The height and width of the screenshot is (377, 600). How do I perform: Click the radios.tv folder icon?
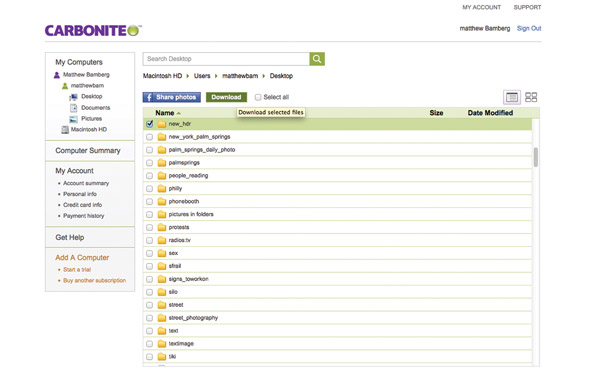[162, 240]
